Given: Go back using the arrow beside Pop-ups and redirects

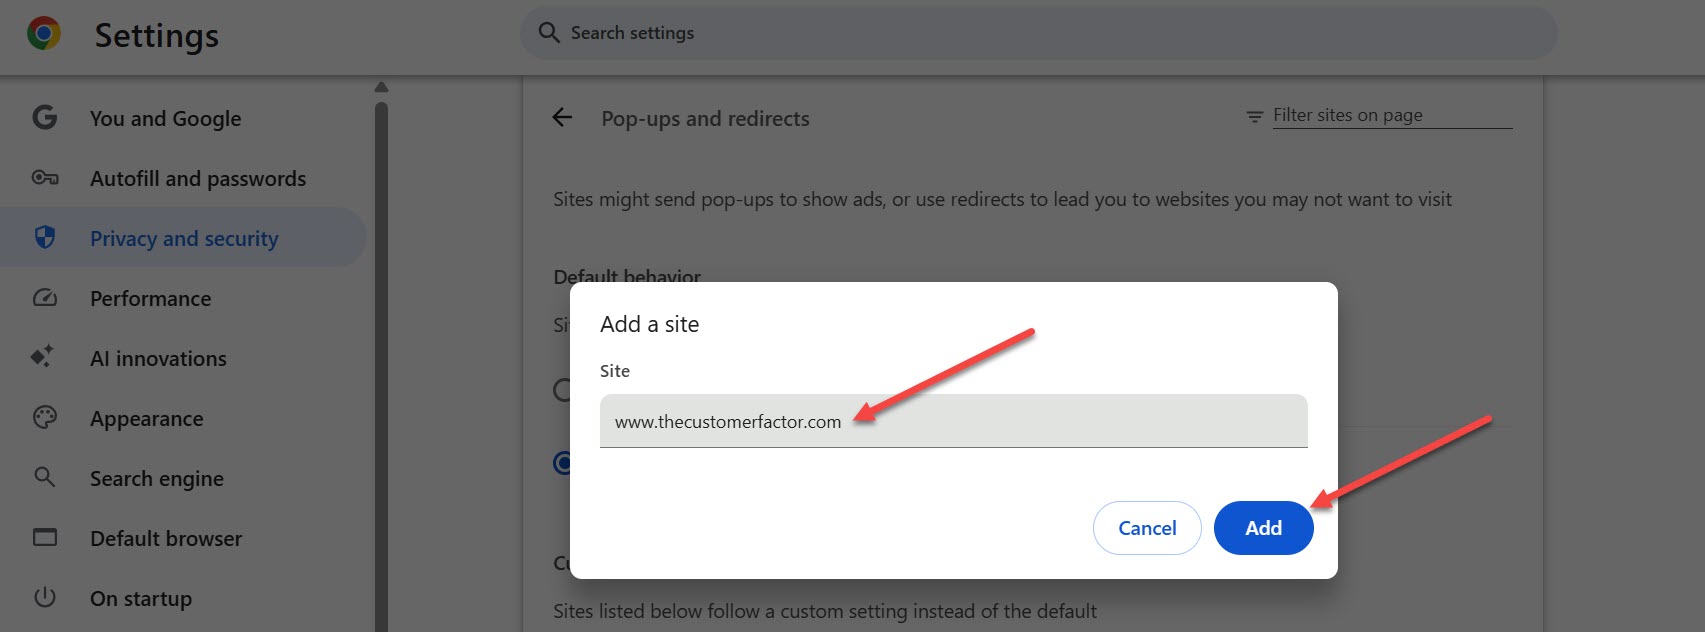Looking at the screenshot, I should [x=562, y=118].
